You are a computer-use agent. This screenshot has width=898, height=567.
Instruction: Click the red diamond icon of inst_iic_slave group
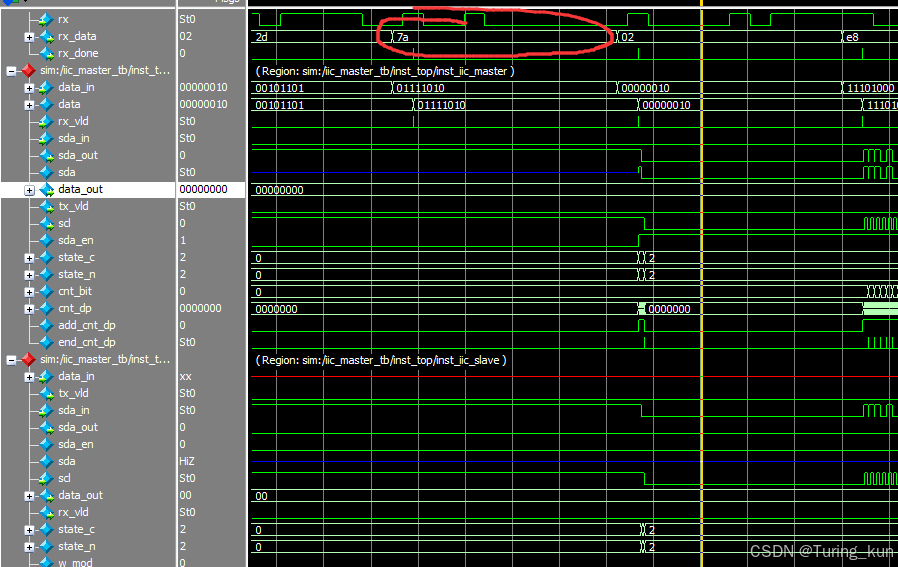(x=28, y=360)
